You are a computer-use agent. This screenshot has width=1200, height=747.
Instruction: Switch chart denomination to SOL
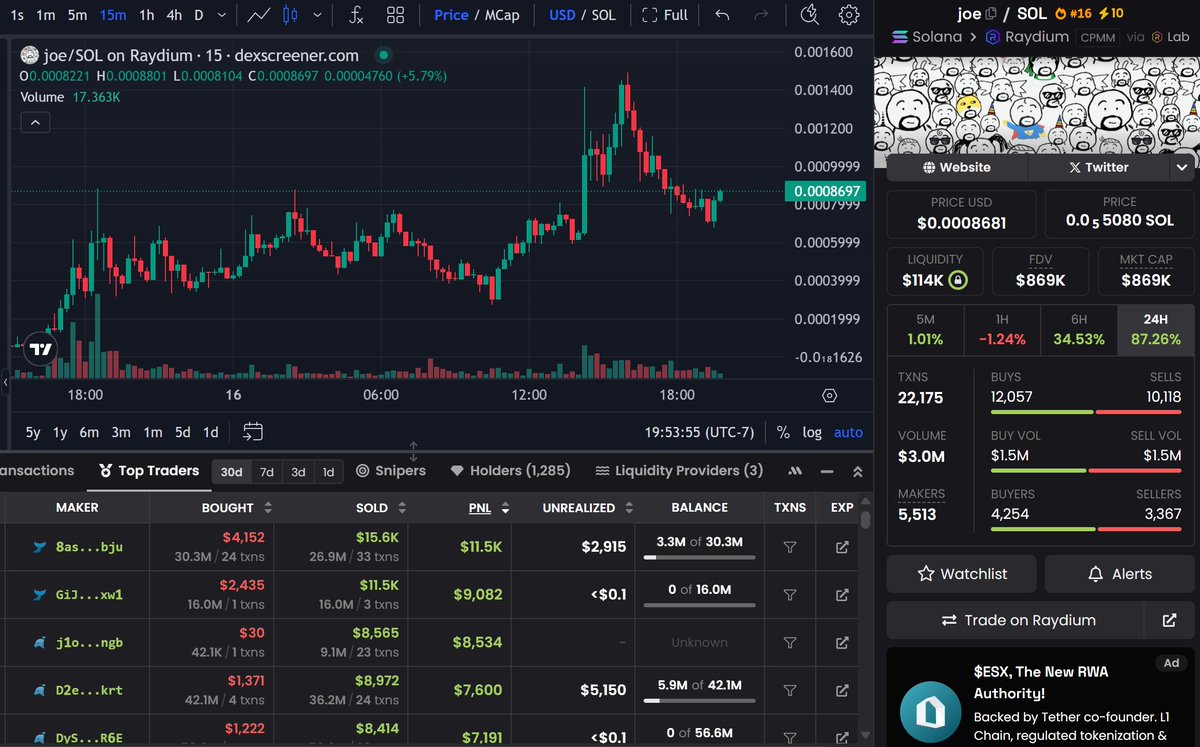point(603,15)
